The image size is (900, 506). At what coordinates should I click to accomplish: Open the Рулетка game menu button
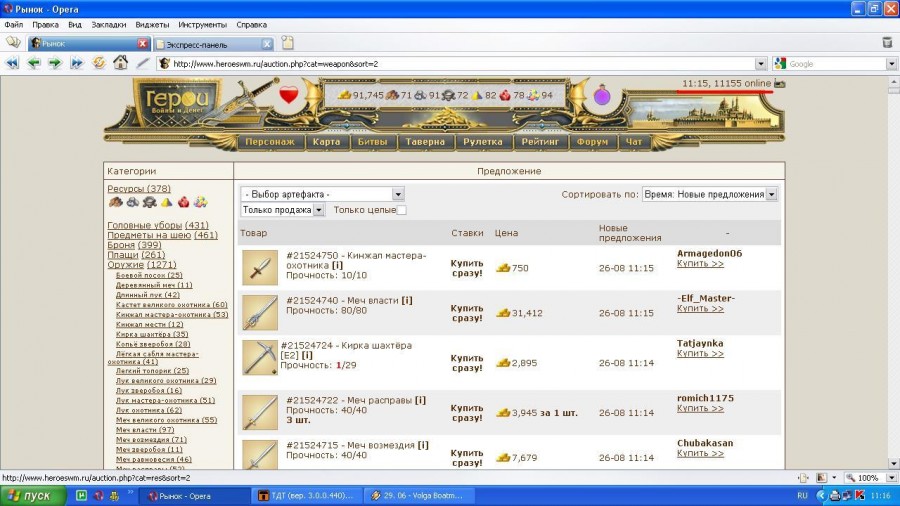[483, 142]
